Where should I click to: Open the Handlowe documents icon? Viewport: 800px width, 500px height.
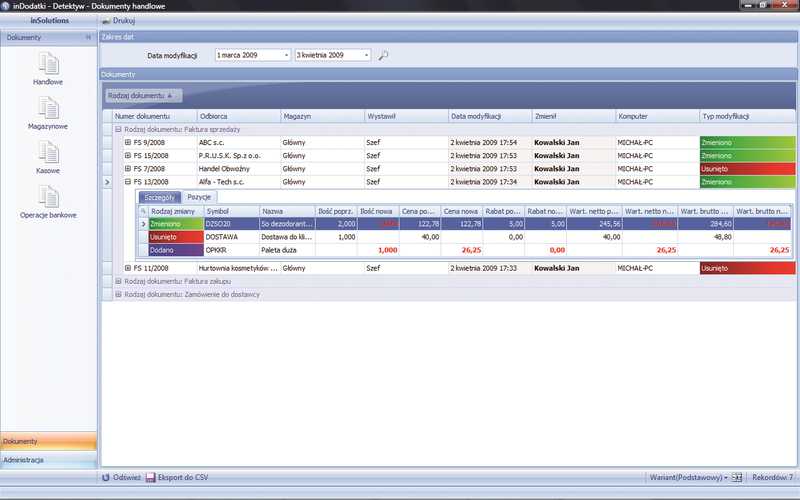pos(48,68)
